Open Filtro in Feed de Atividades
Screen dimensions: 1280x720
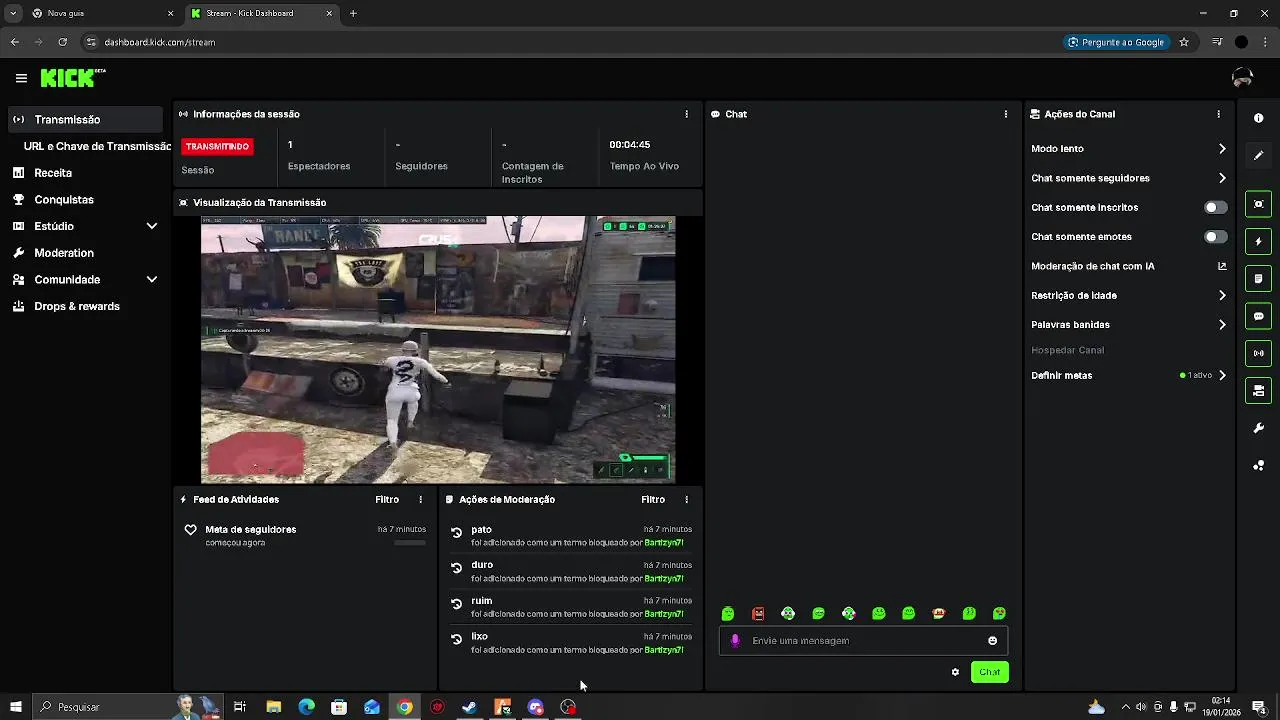pyautogui.click(x=387, y=499)
